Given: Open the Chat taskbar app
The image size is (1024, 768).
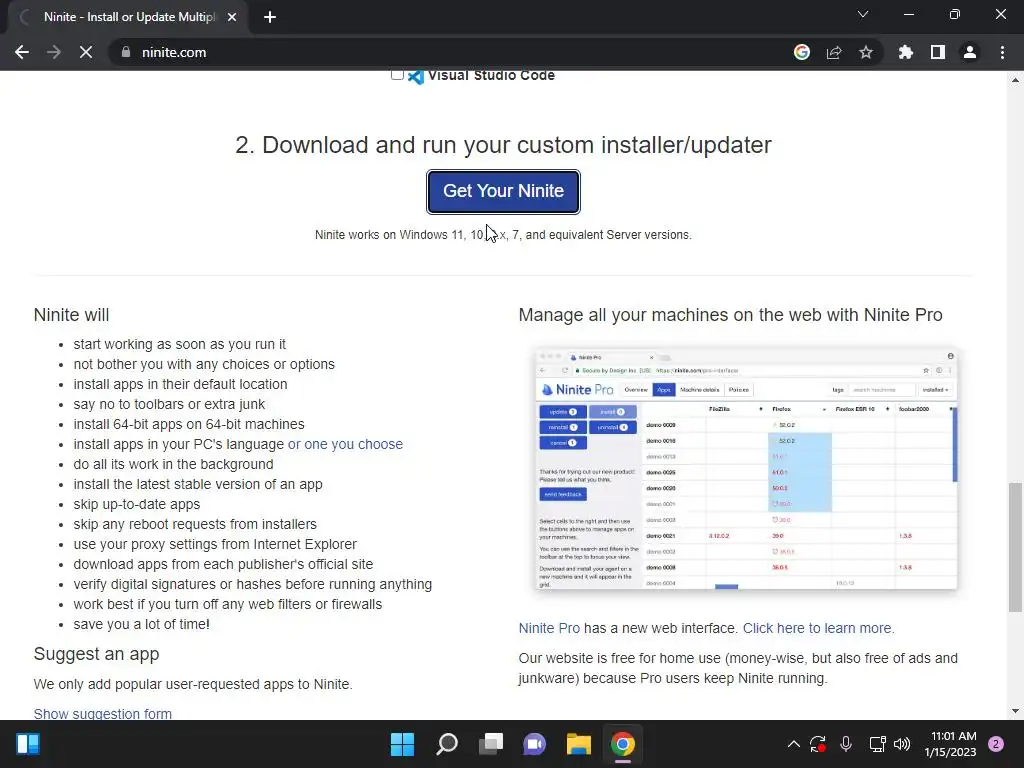Looking at the screenshot, I should 535,744.
